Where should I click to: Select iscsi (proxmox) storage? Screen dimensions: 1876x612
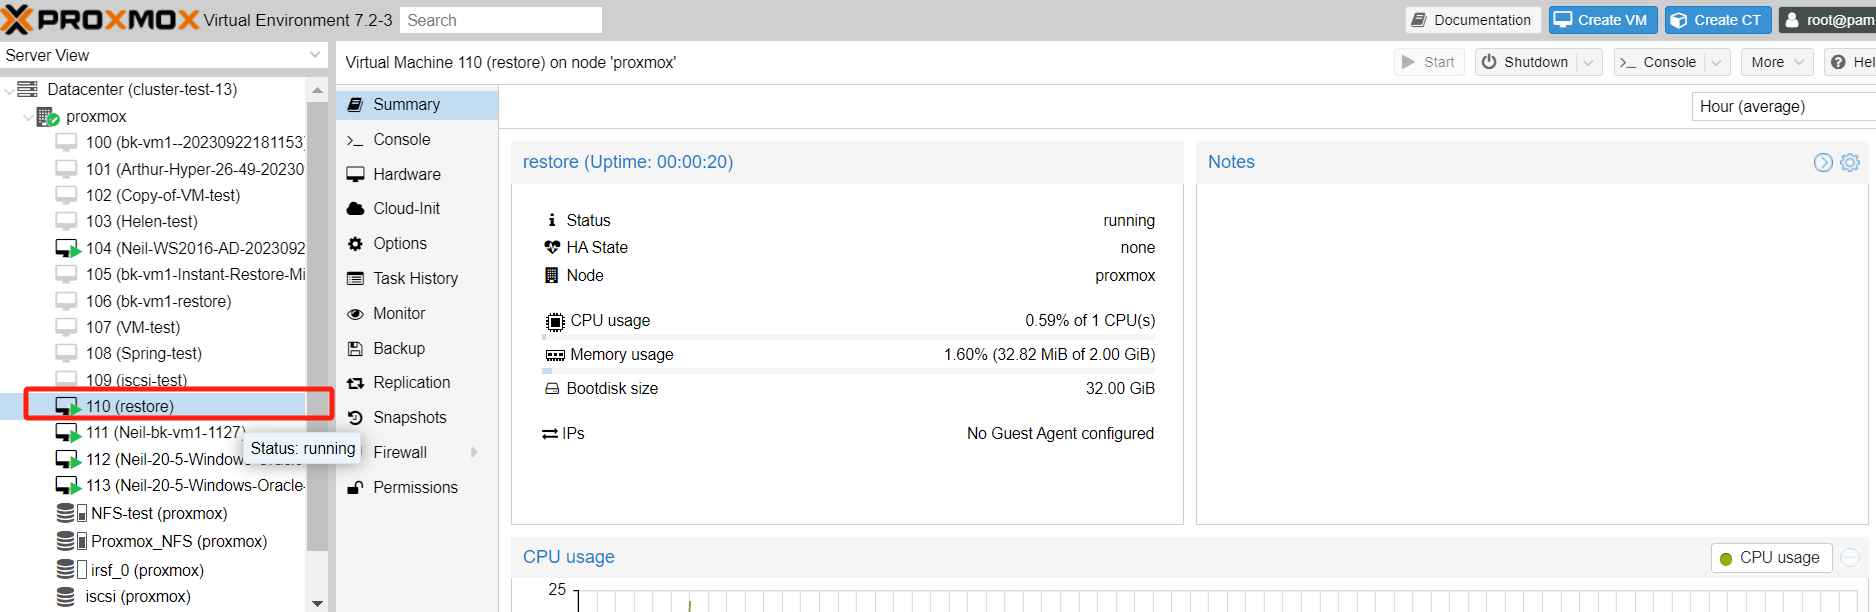[x=138, y=596]
